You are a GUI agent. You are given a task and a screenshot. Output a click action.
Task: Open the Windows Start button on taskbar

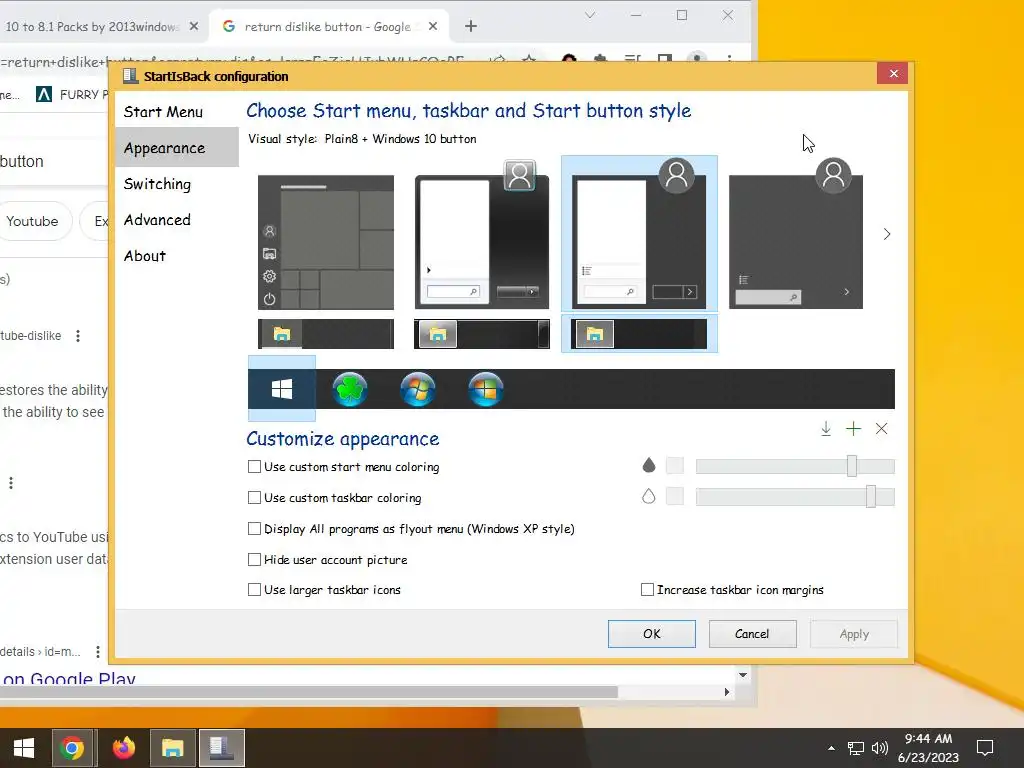24,748
